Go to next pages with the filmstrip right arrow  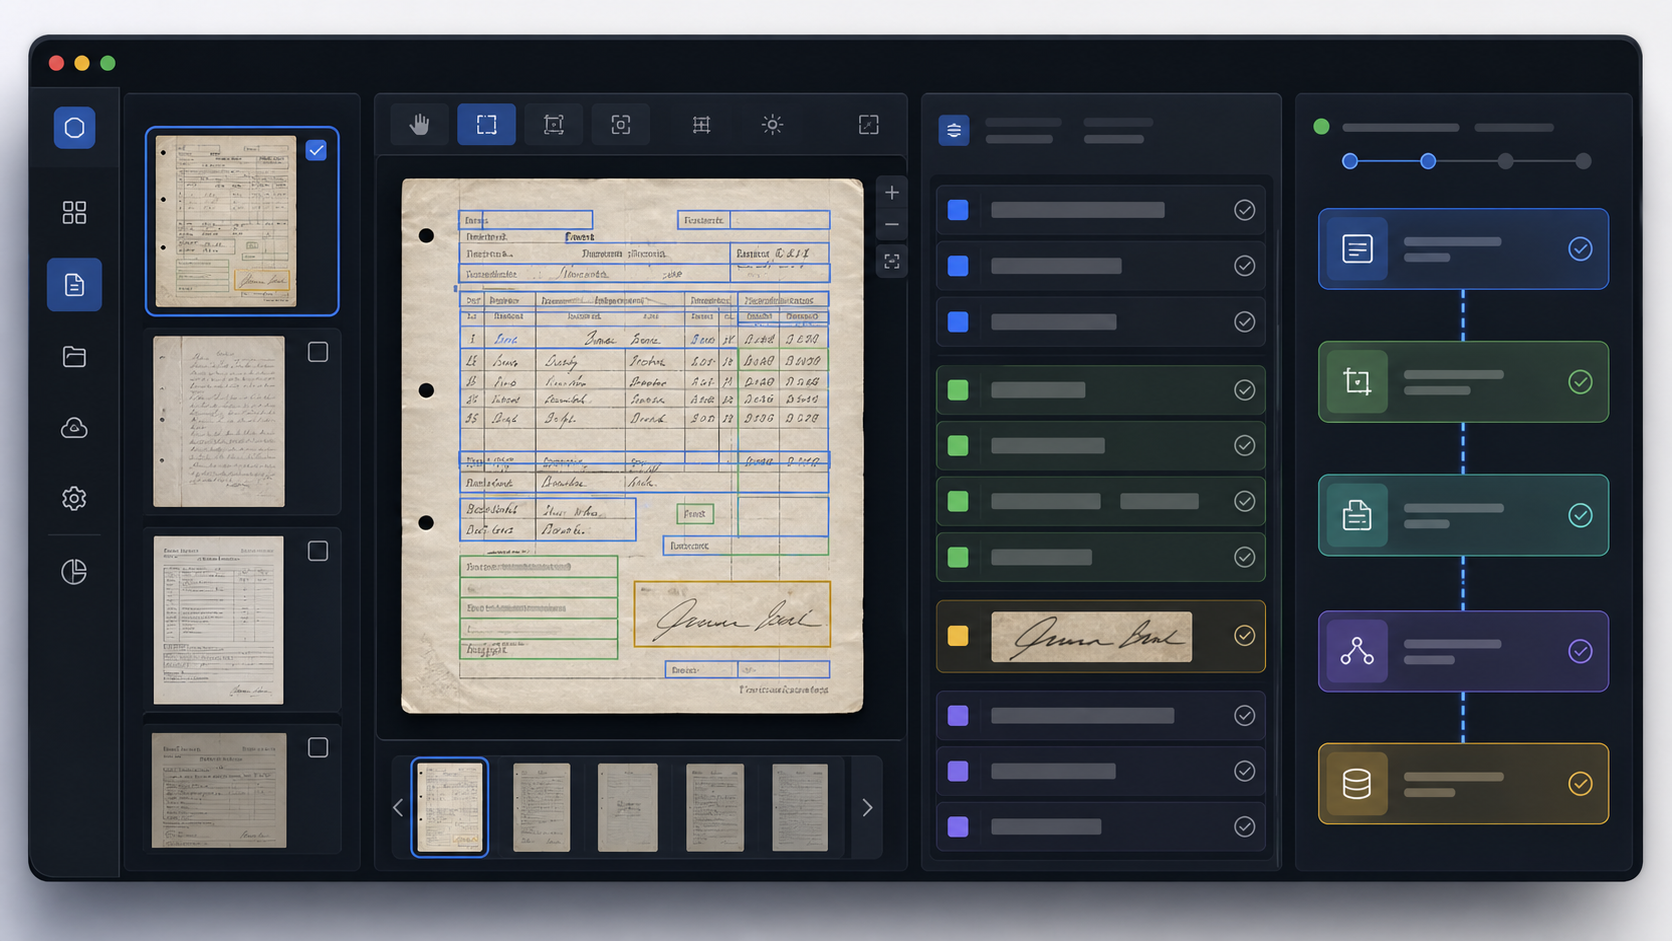click(867, 807)
